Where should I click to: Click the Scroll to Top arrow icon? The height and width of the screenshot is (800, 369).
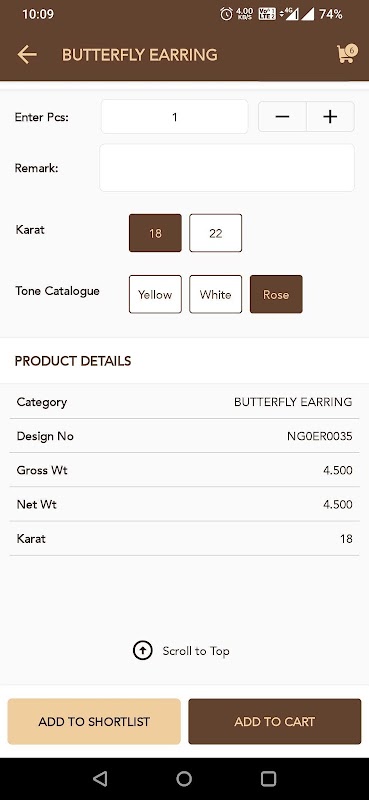[x=142, y=651]
